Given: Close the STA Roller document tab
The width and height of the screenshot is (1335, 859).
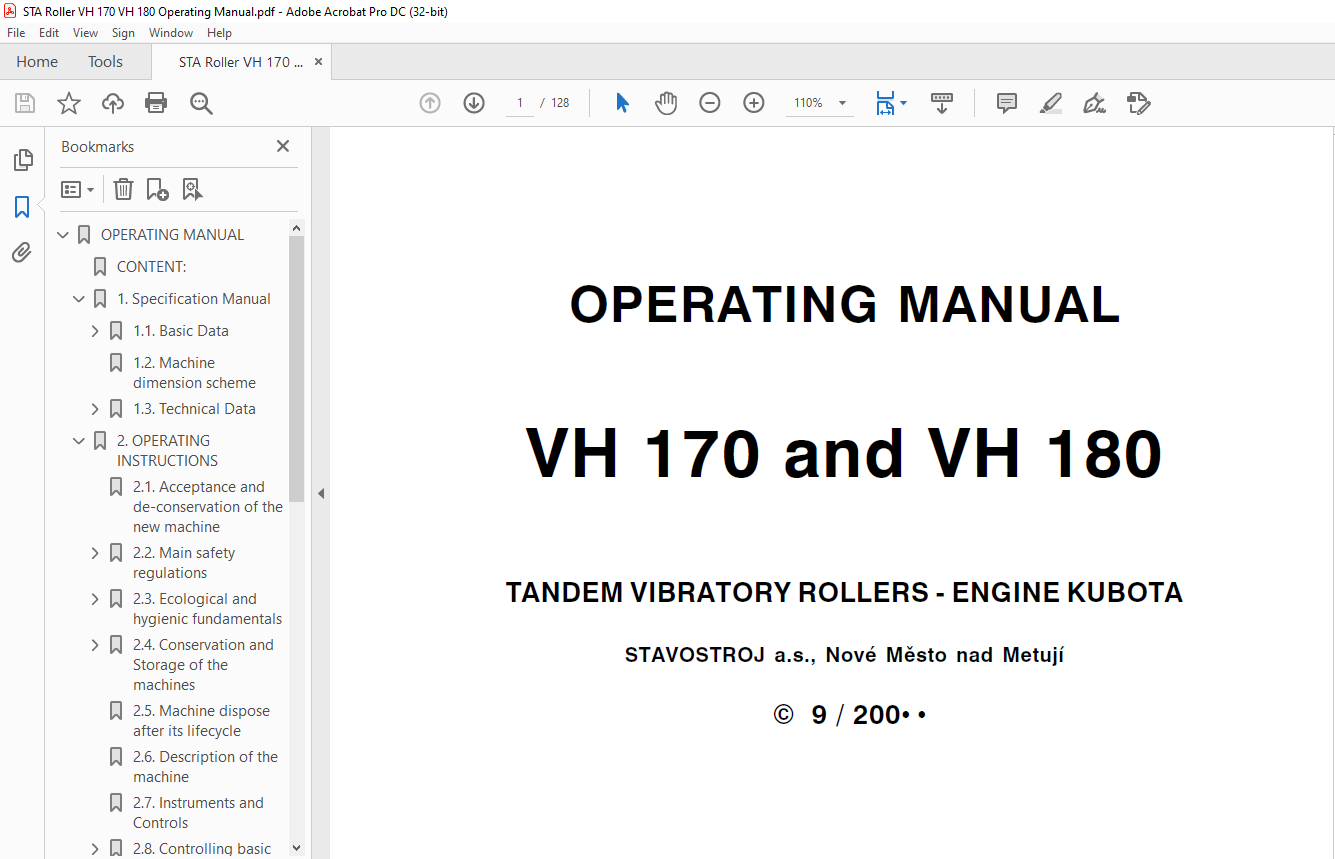Looking at the screenshot, I should click(x=319, y=62).
